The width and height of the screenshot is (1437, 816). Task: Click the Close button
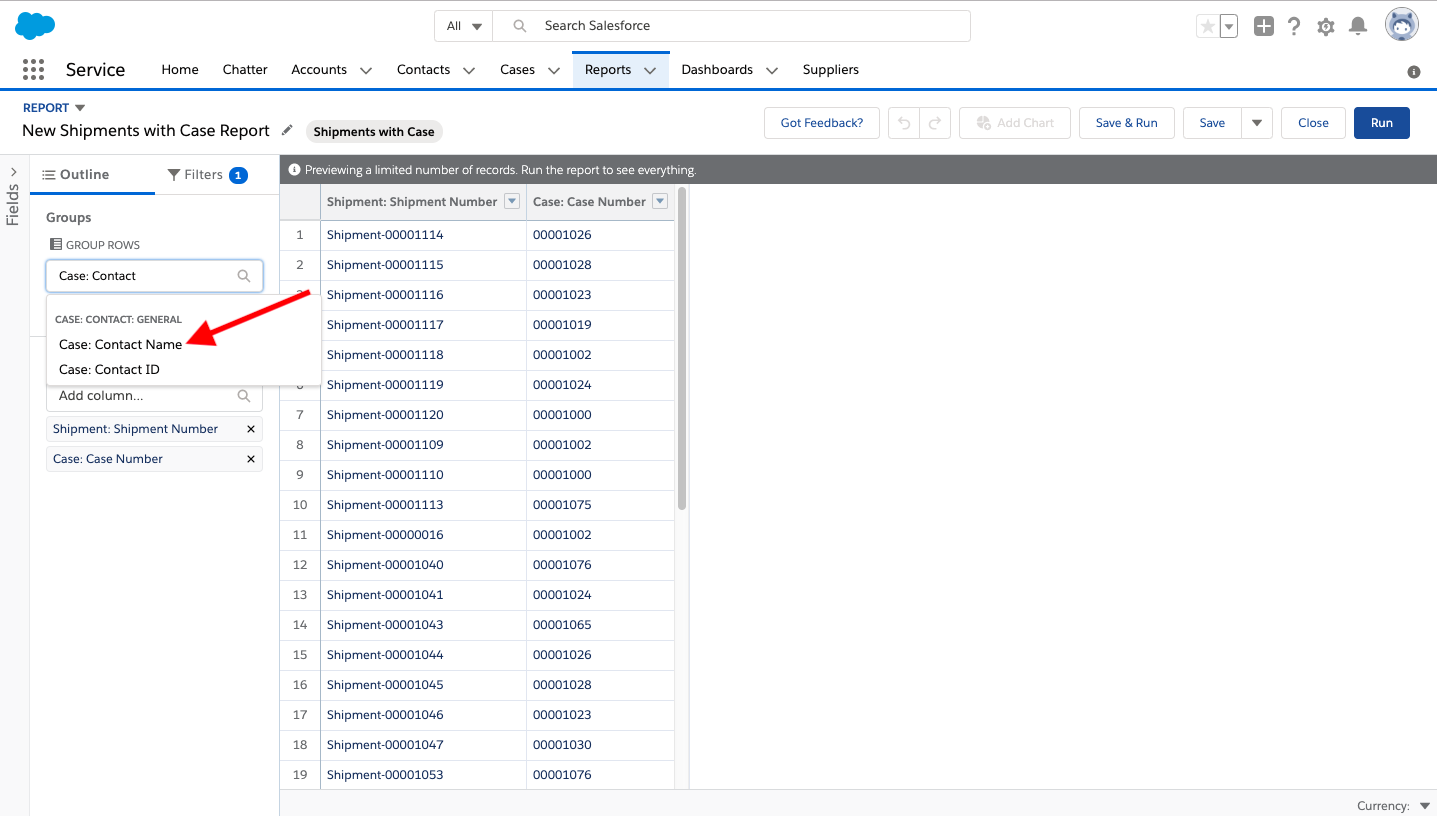[x=1313, y=123]
